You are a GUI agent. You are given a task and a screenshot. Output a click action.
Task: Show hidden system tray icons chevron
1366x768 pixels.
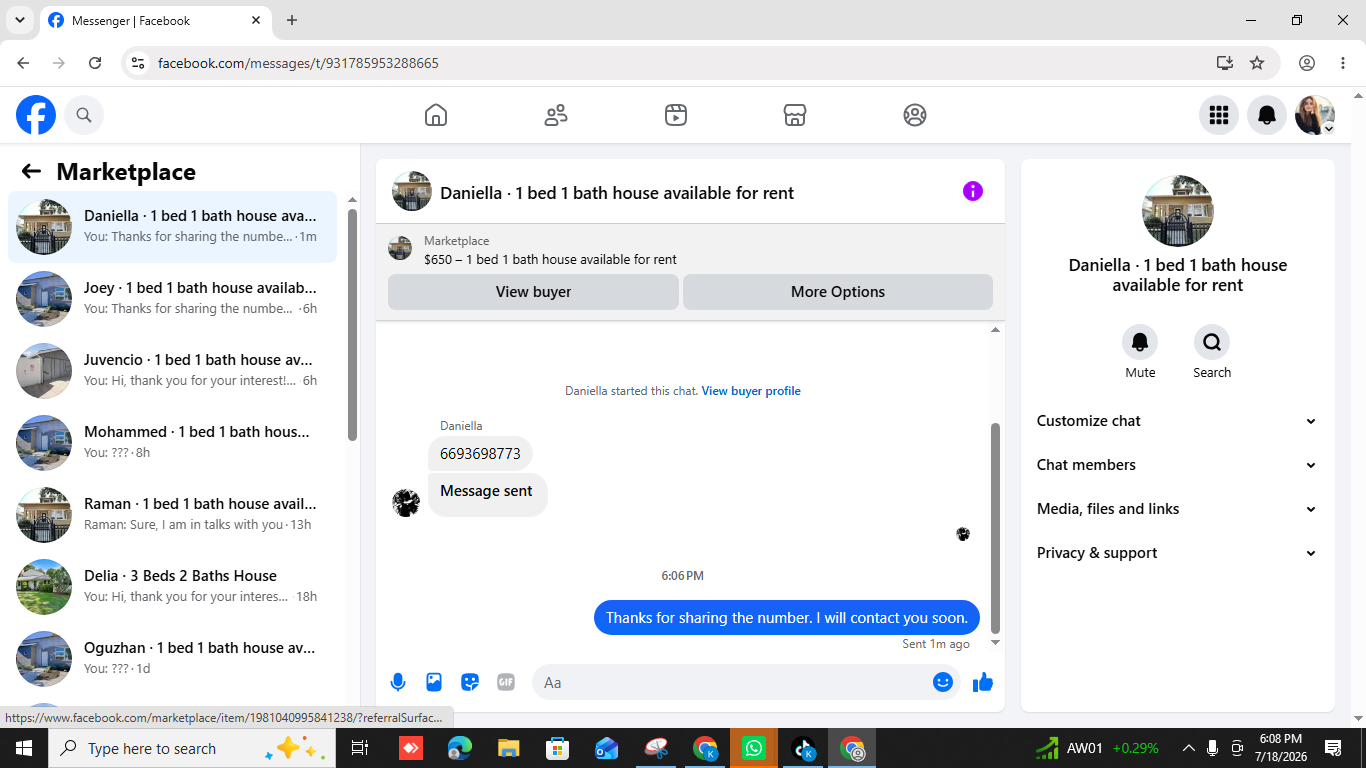coord(1189,748)
